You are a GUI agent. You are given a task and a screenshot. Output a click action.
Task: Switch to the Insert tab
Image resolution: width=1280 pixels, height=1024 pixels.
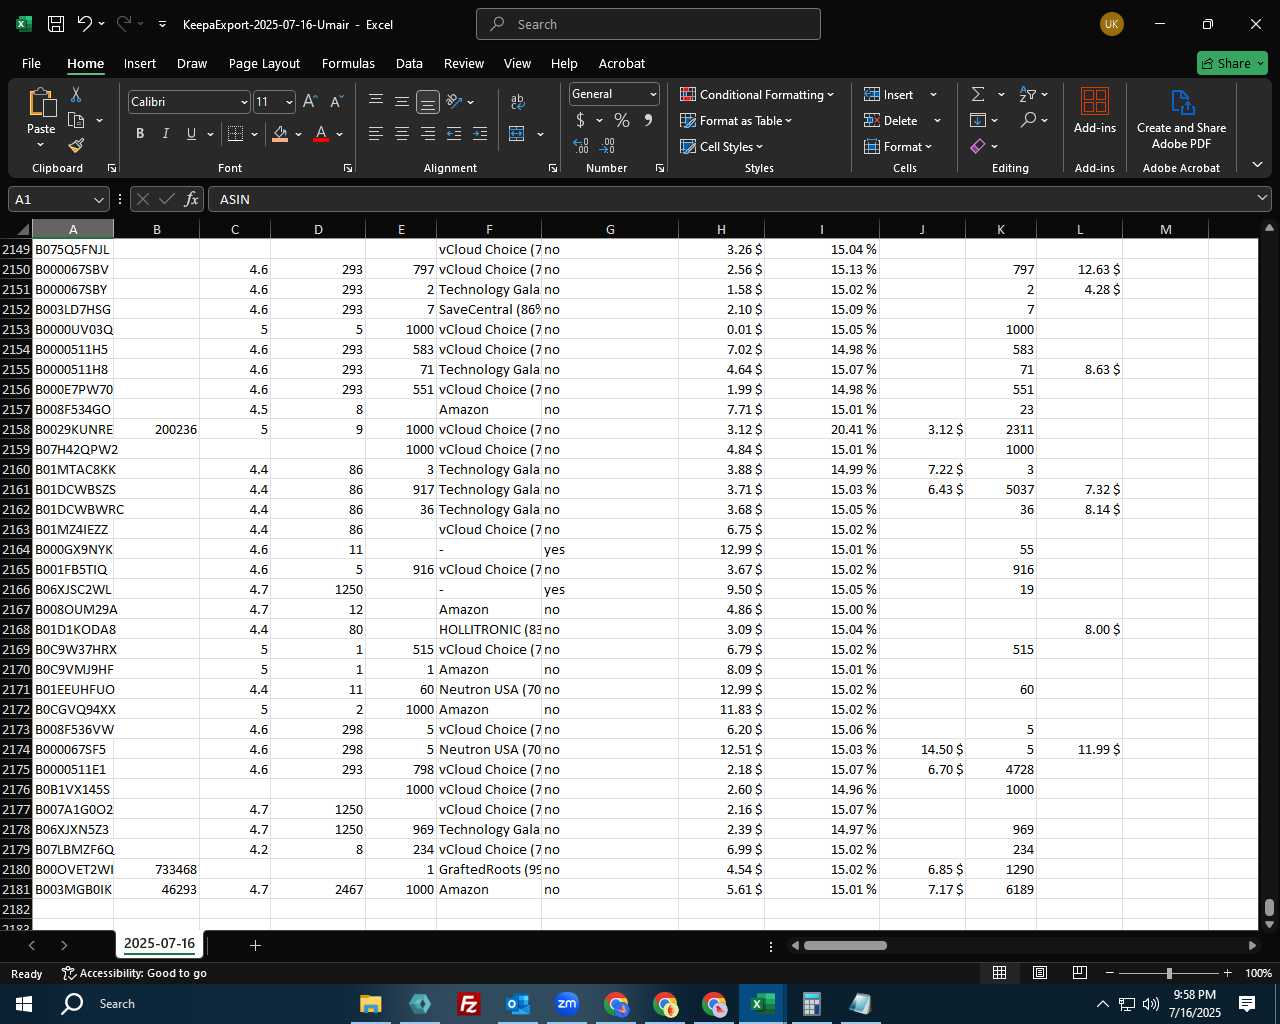pos(140,63)
